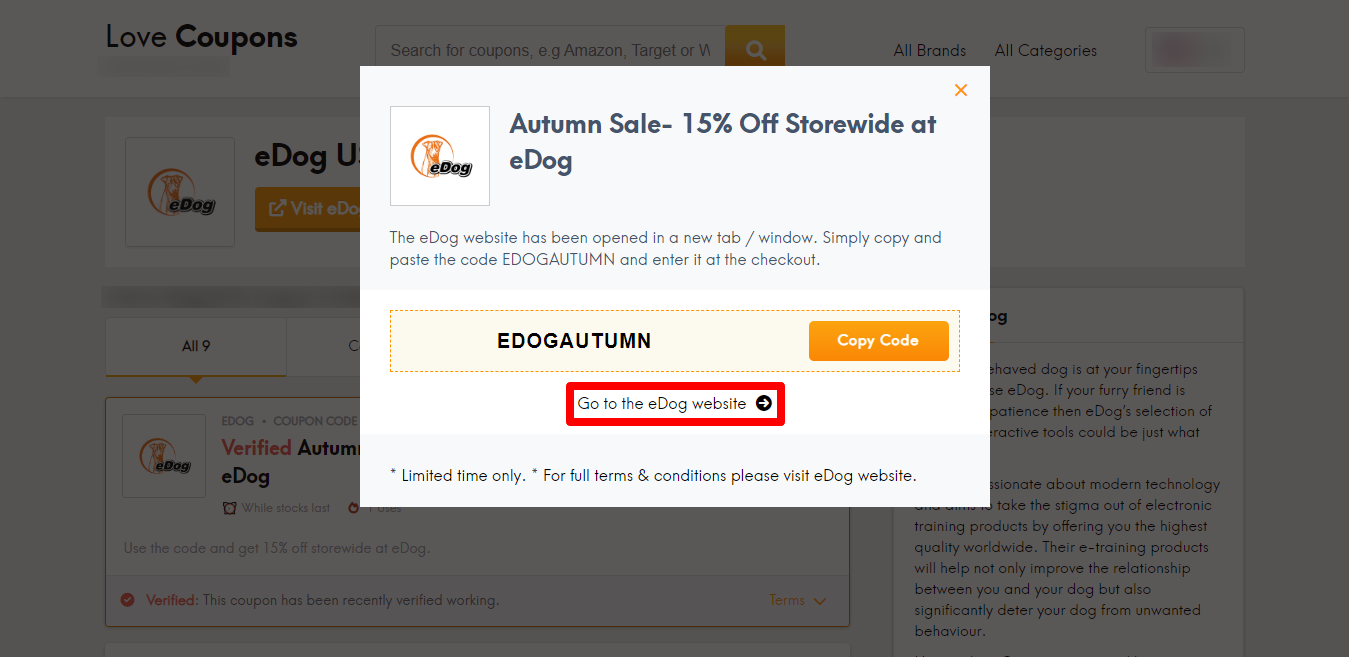
Task: Click the eDog brand logo in the page header
Action: 179,192
